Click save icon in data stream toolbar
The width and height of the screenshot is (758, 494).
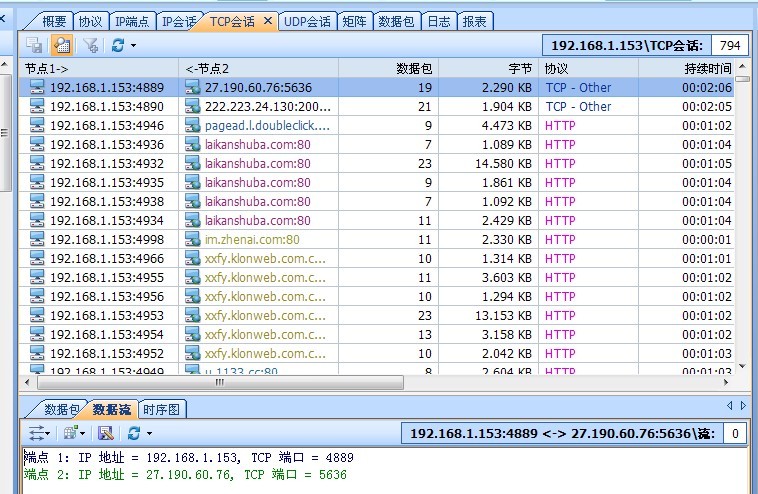point(105,433)
